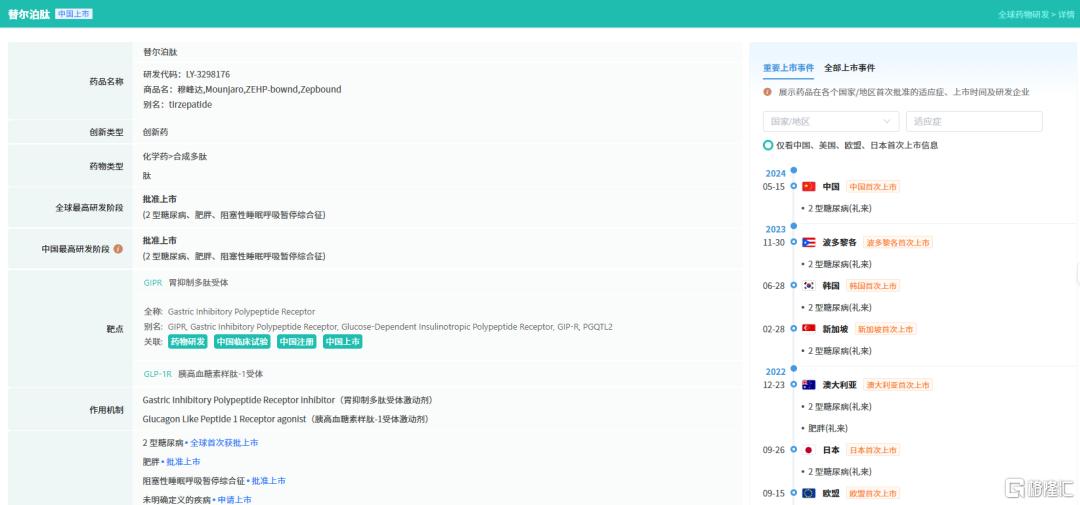
Task: Select the 重要上市事件 tab
Action: [x=788, y=68]
